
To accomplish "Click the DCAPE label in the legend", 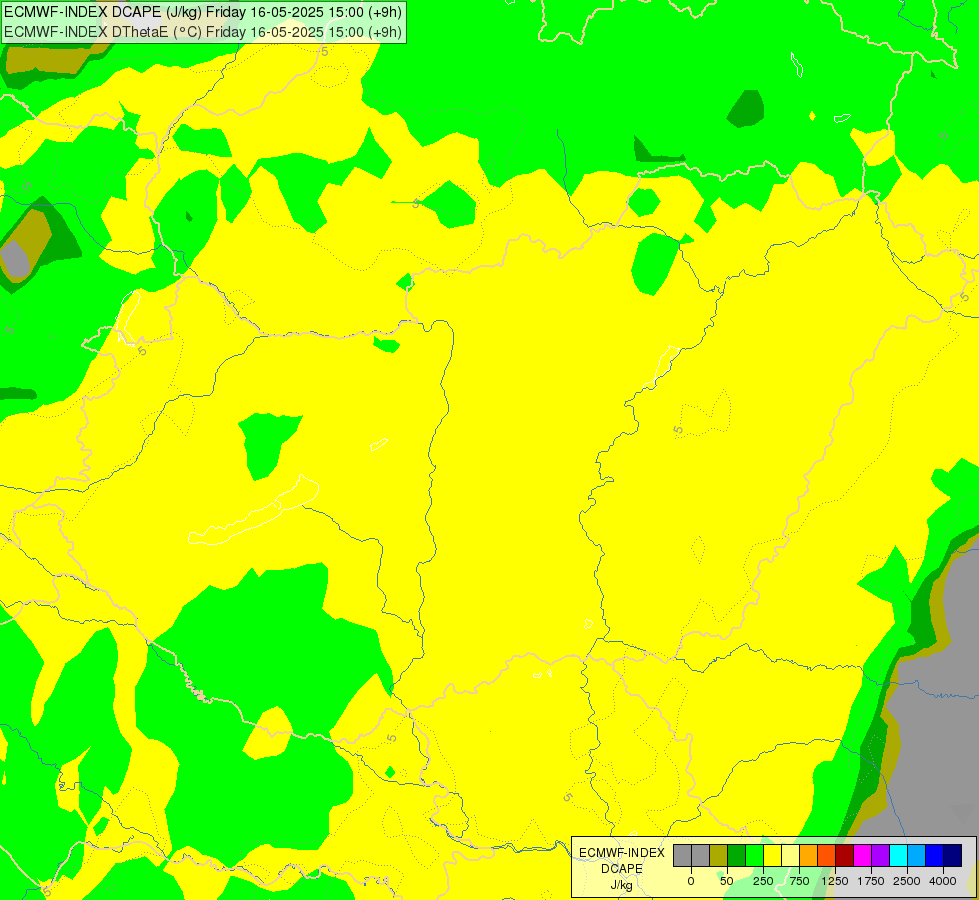I will [622, 869].
